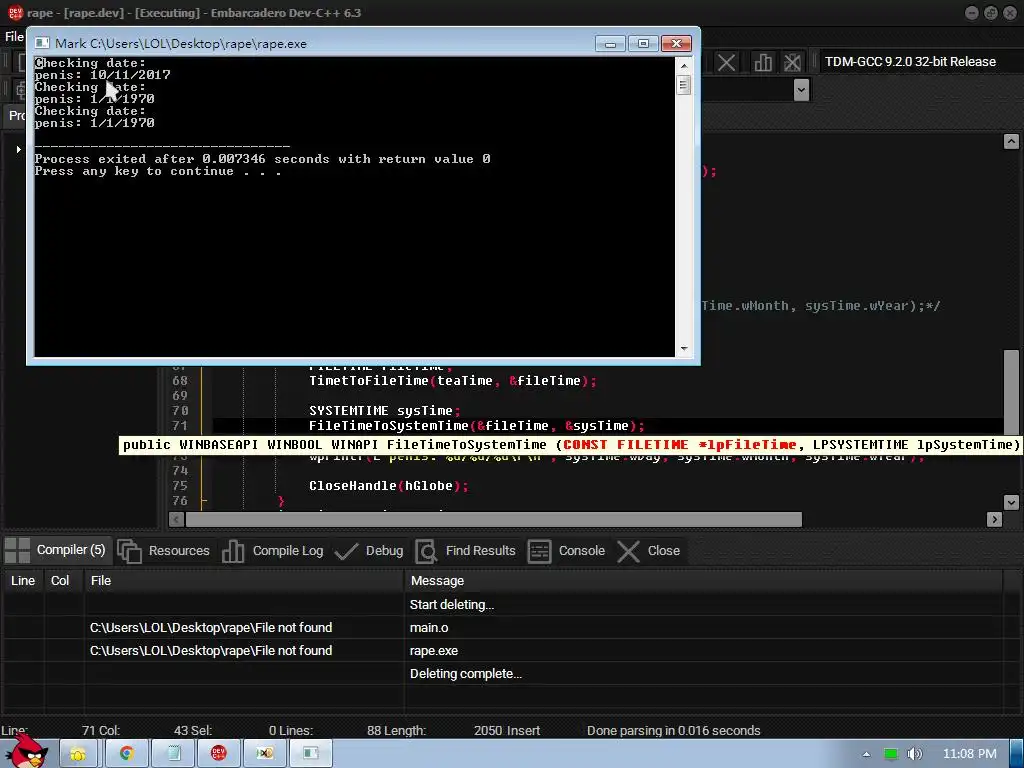Click the editor vertical scroll down arrow
The image size is (1024, 768).
tap(1011, 502)
